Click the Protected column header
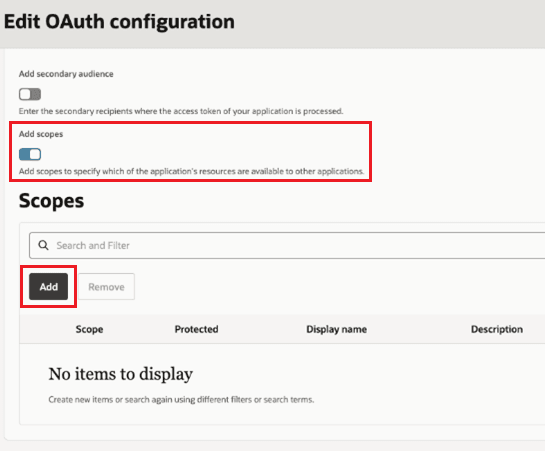This screenshot has height=451, width=545. pyautogui.click(x=196, y=329)
